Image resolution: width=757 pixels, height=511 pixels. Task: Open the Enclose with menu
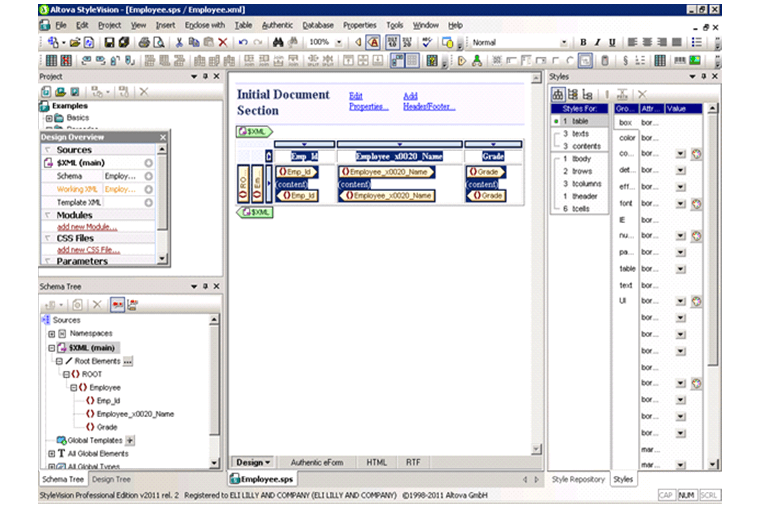click(x=205, y=25)
